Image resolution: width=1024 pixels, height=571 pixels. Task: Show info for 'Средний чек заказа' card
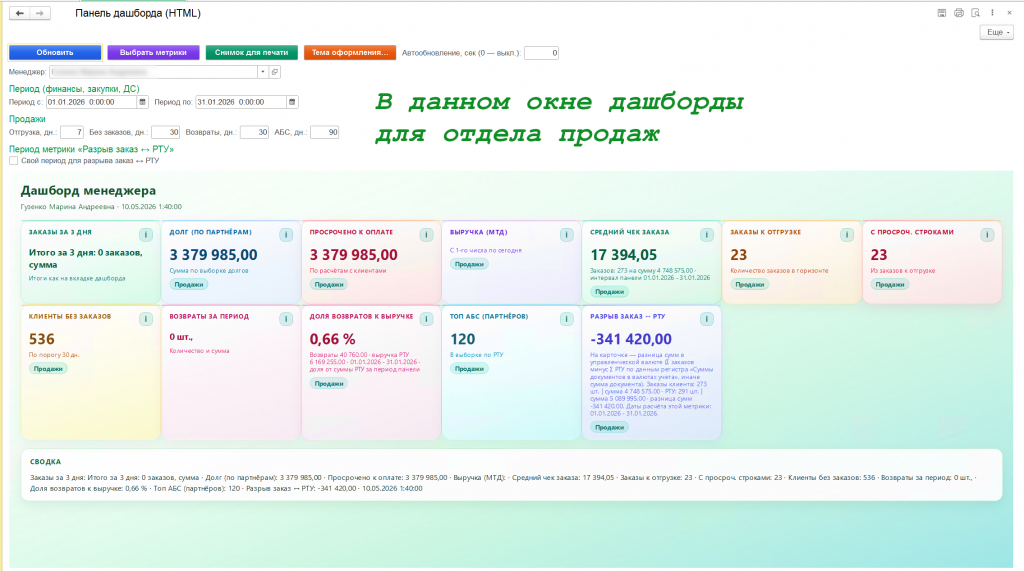(707, 235)
